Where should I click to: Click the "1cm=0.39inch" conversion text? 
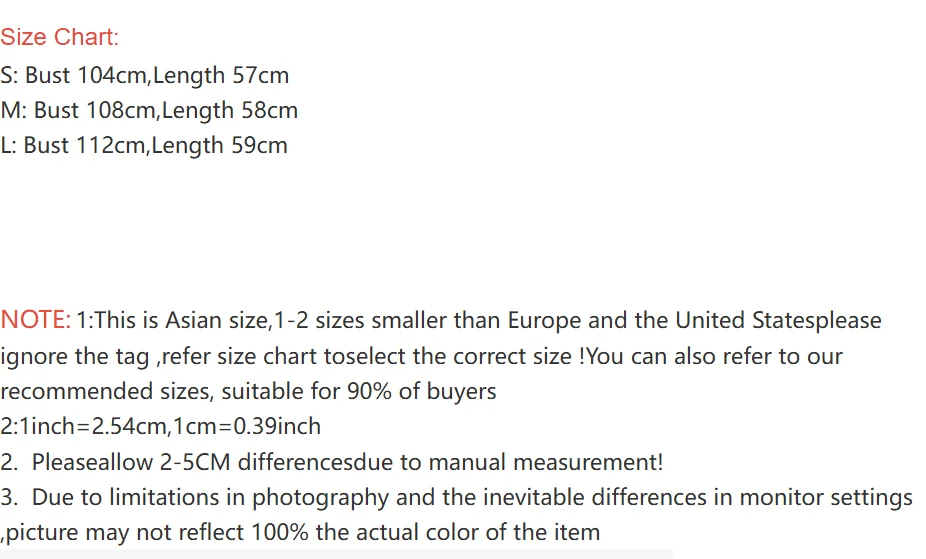click(250, 426)
